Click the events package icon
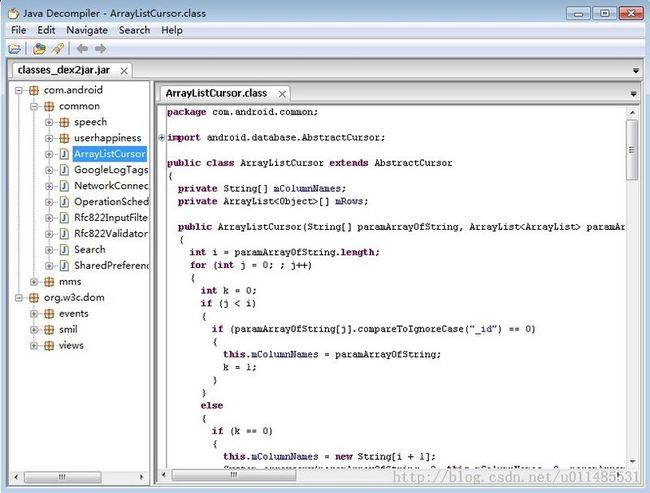Screen dimensions: 650x493 pyautogui.click(x=49, y=314)
